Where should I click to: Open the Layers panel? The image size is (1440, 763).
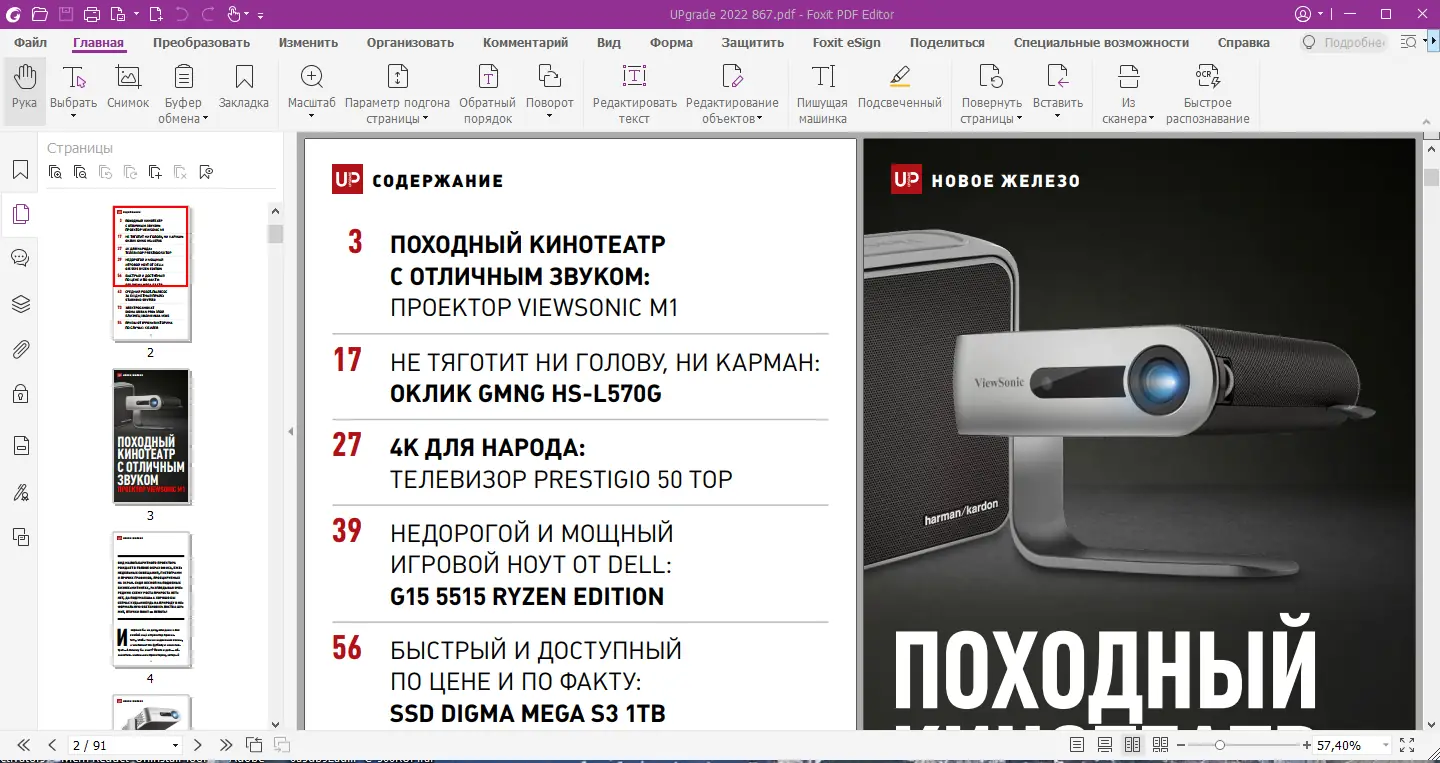point(21,303)
